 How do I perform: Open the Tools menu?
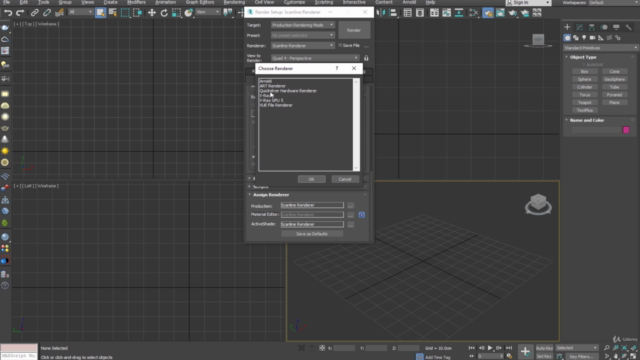click(x=43, y=2)
